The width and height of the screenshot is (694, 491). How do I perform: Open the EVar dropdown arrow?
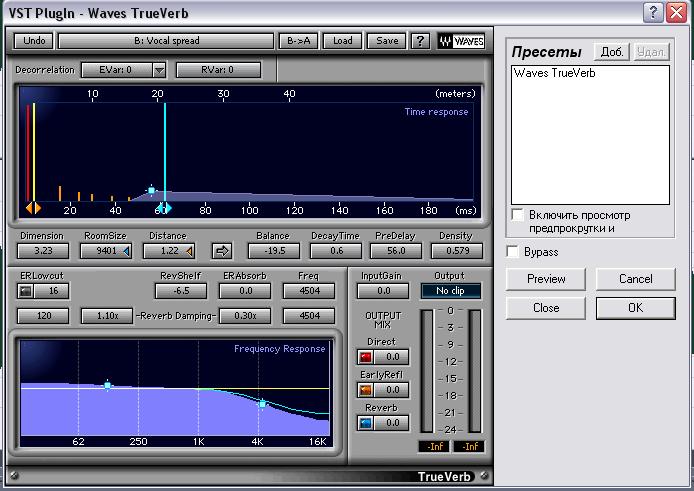159,70
